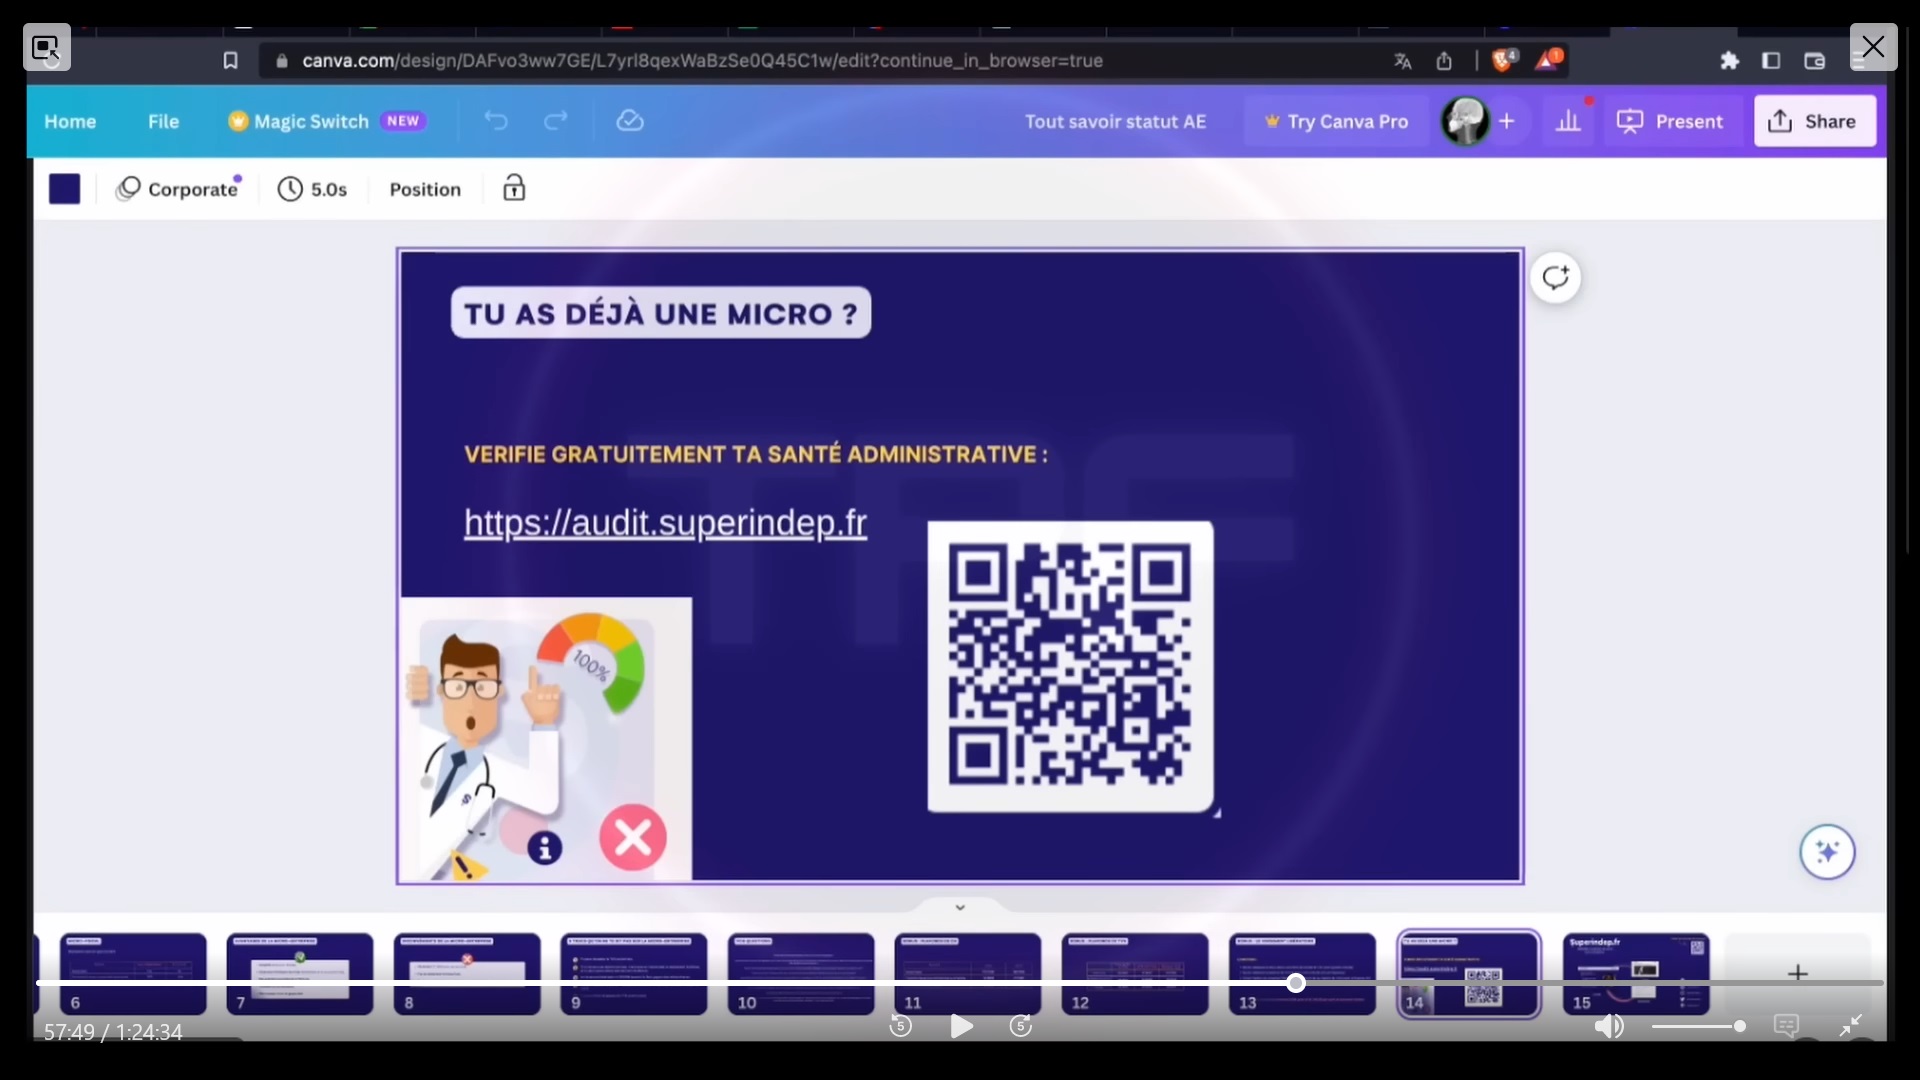The image size is (1920, 1080).
Task: Open the analytics bar chart icon
Action: [x=1568, y=121]
